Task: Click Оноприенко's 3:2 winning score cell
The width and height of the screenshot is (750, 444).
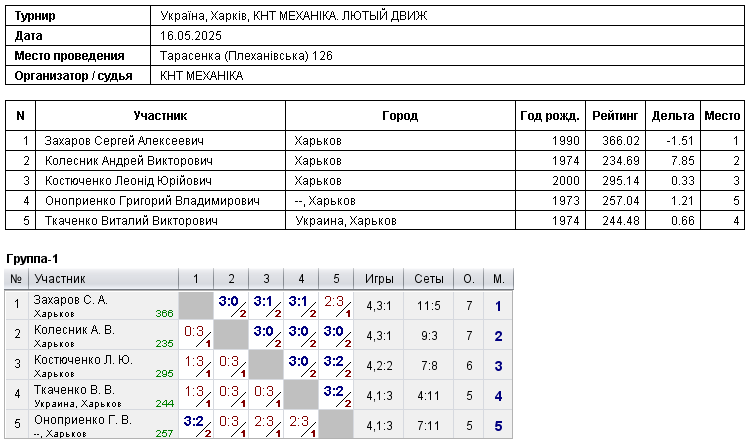Action: (x=196, y=425)
